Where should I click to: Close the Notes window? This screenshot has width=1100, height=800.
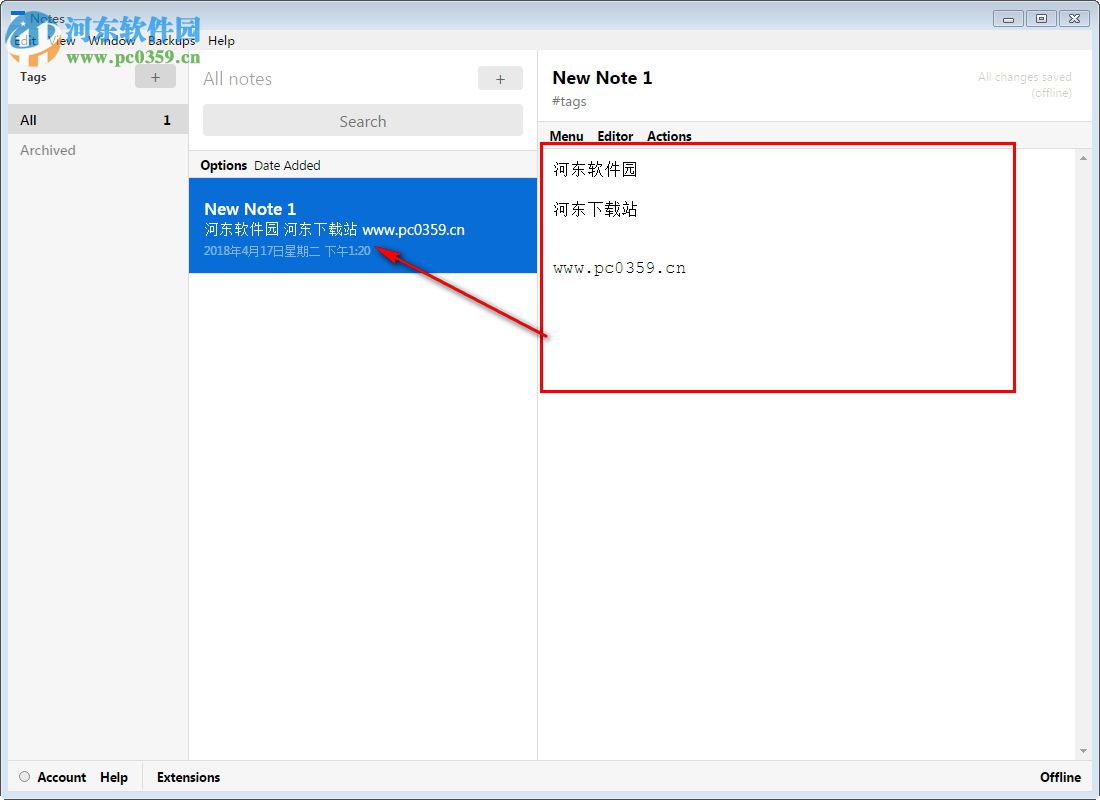click(1074, 19)
